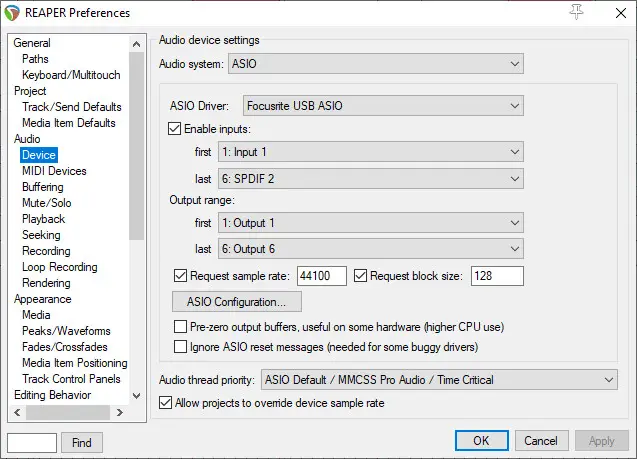Click the REAPER logo icon

click(x=11, y=13)
